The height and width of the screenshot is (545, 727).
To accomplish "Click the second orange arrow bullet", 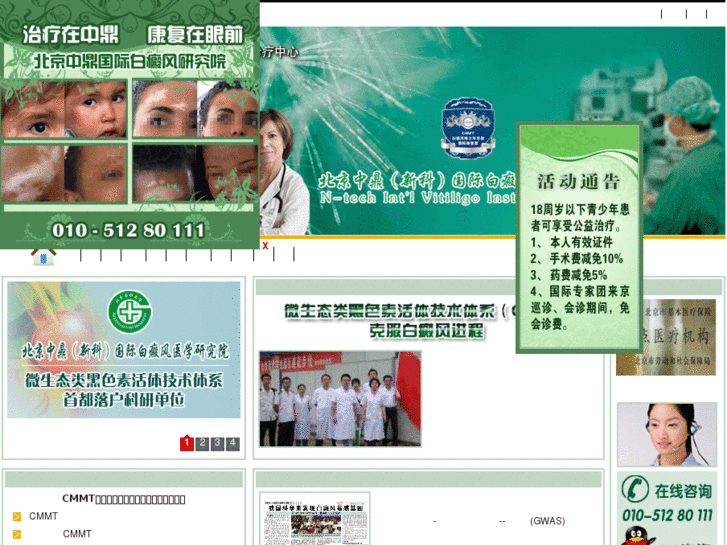I will tap(17, 534).
